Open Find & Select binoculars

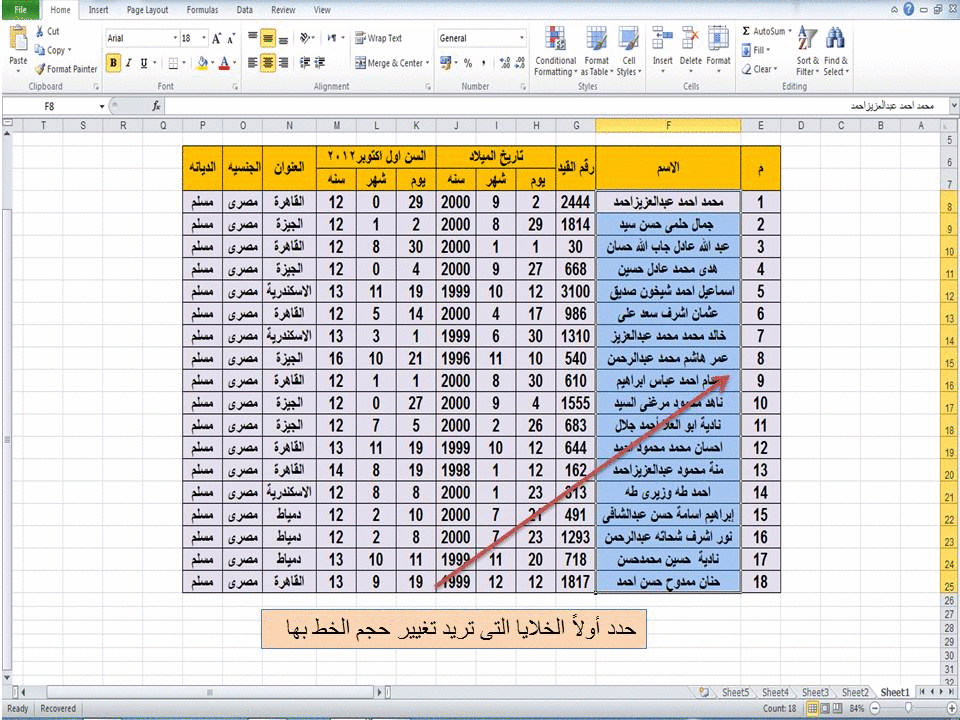point(836,51)
